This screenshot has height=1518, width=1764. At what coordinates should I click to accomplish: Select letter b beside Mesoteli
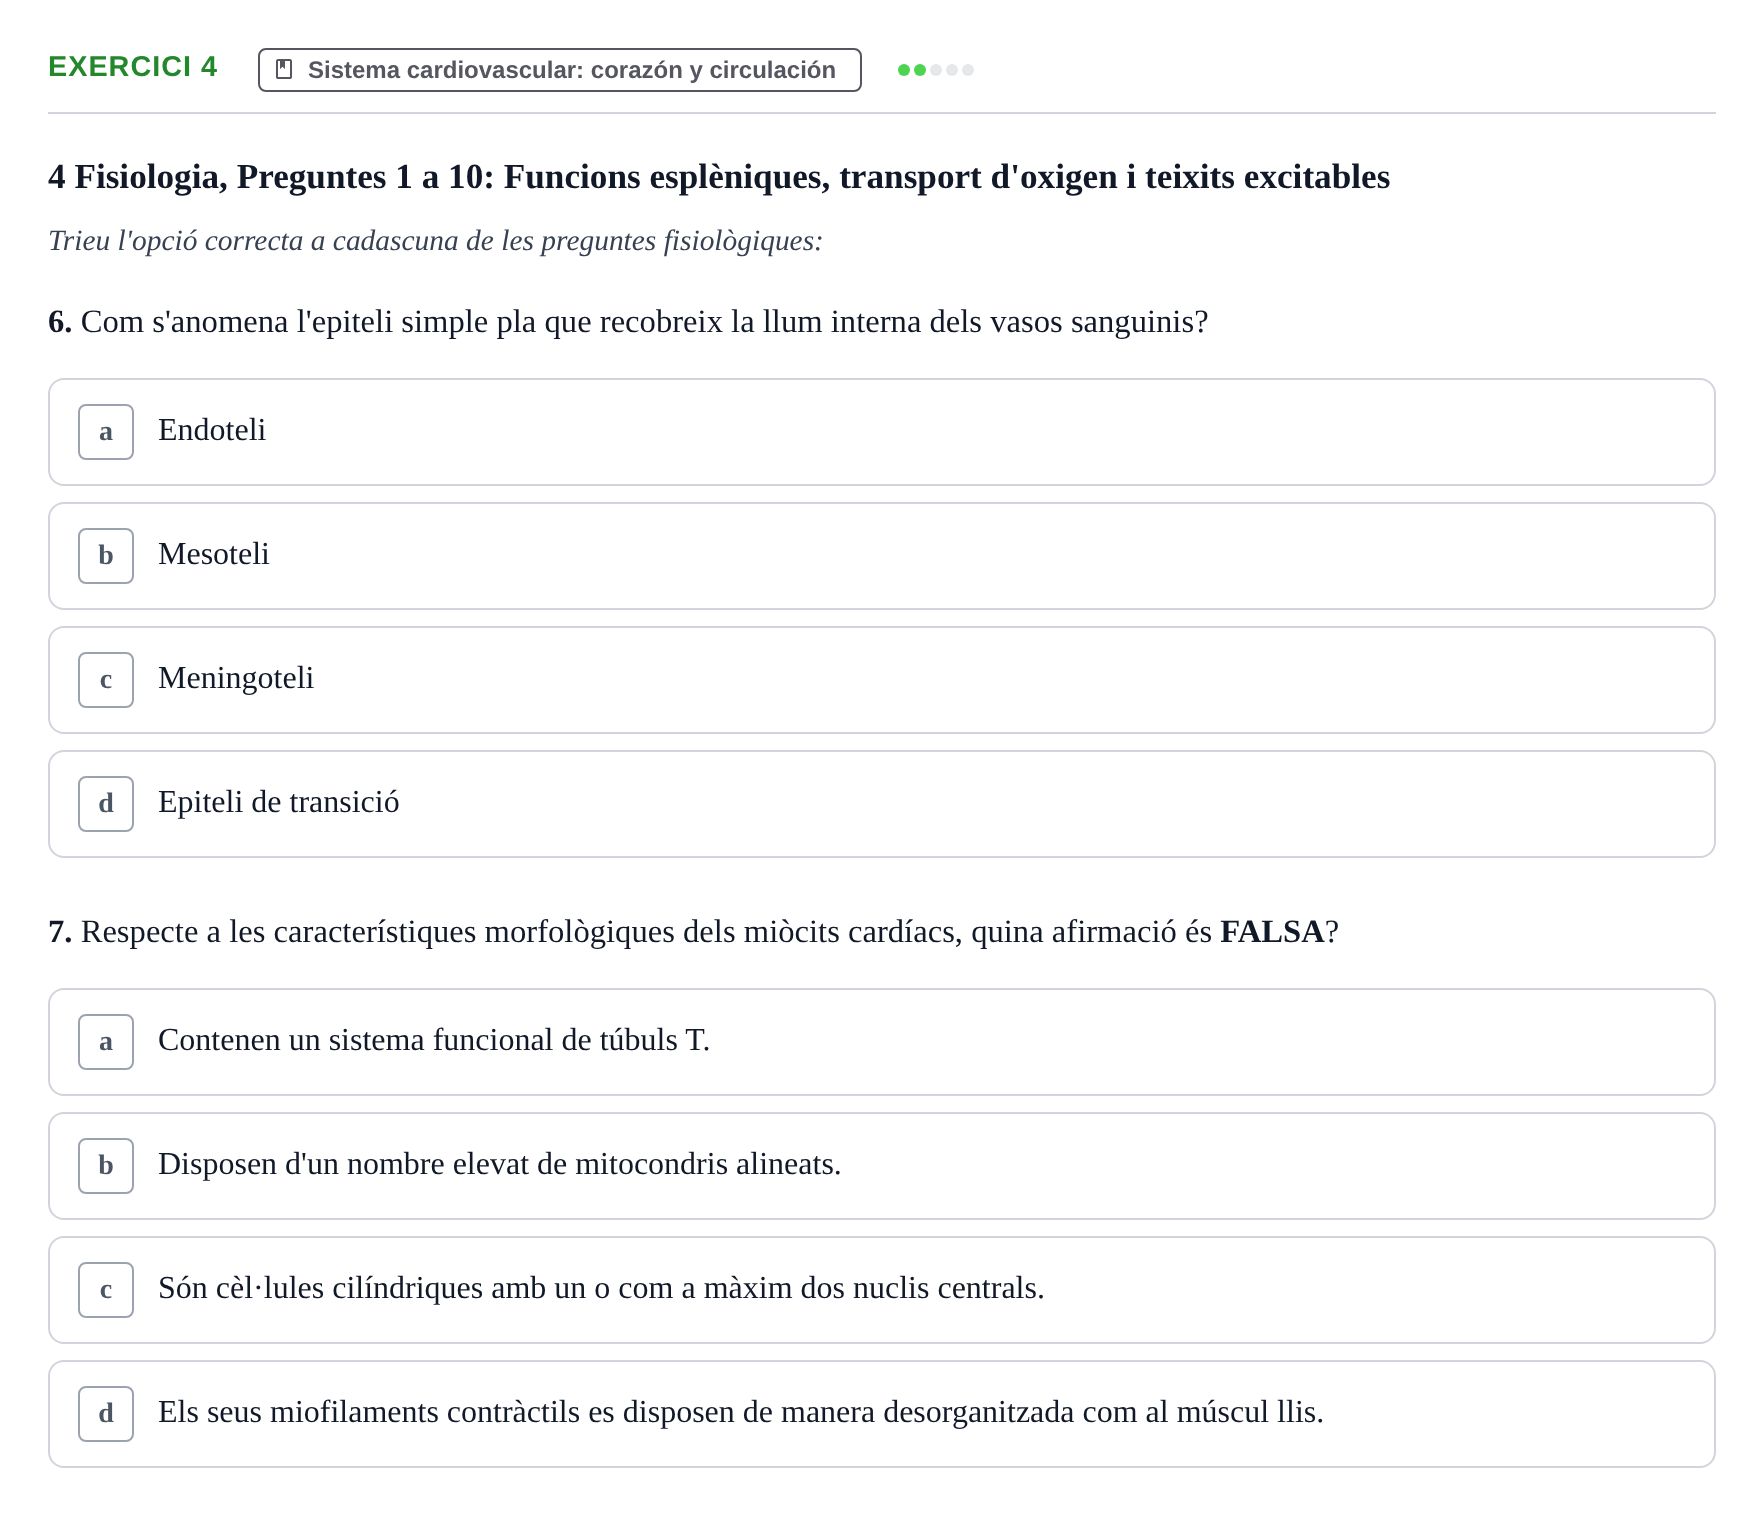[106, 556]
